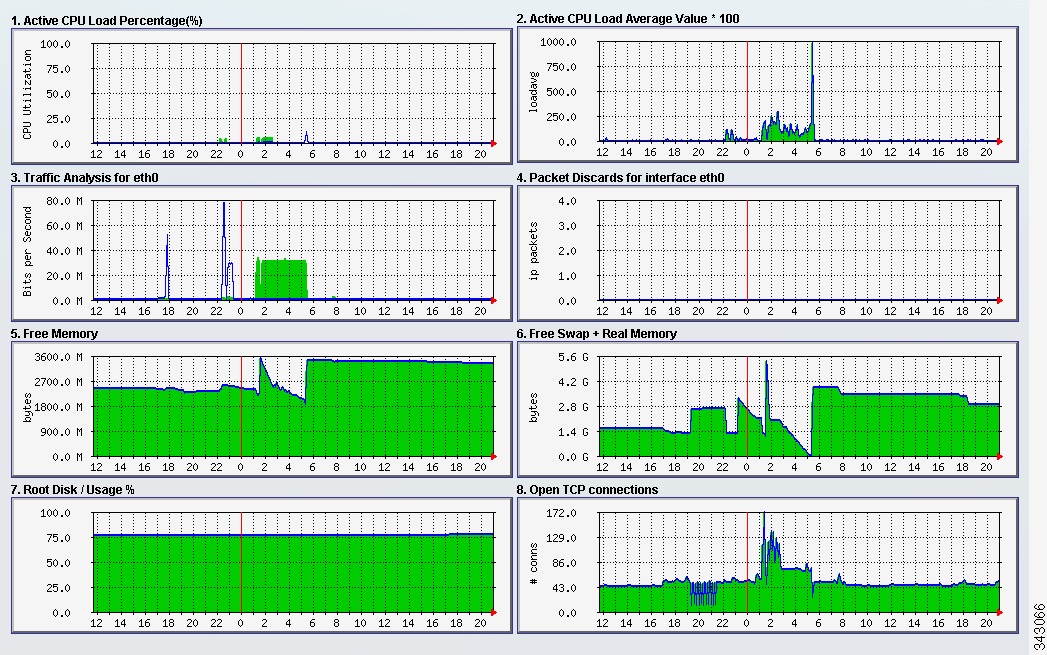1047x655 pixels.
Task: Click the '3600.0 M' value on Free Memory axis
Action: 59,357
